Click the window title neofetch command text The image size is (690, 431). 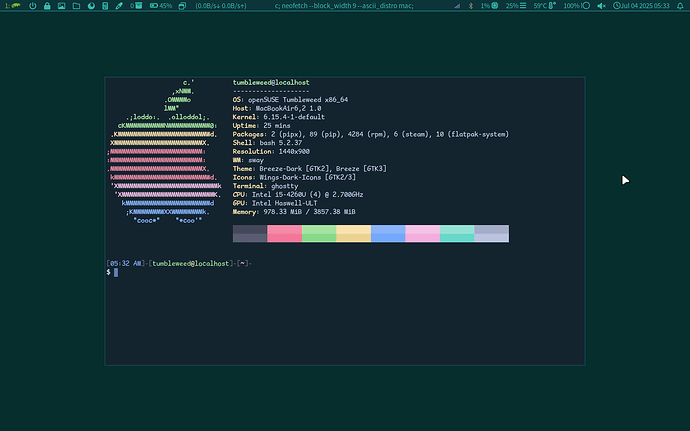[x=344, y=6]
